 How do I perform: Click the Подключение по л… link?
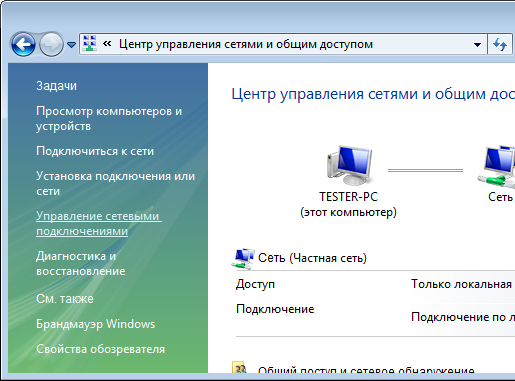(x=463, y=317)
